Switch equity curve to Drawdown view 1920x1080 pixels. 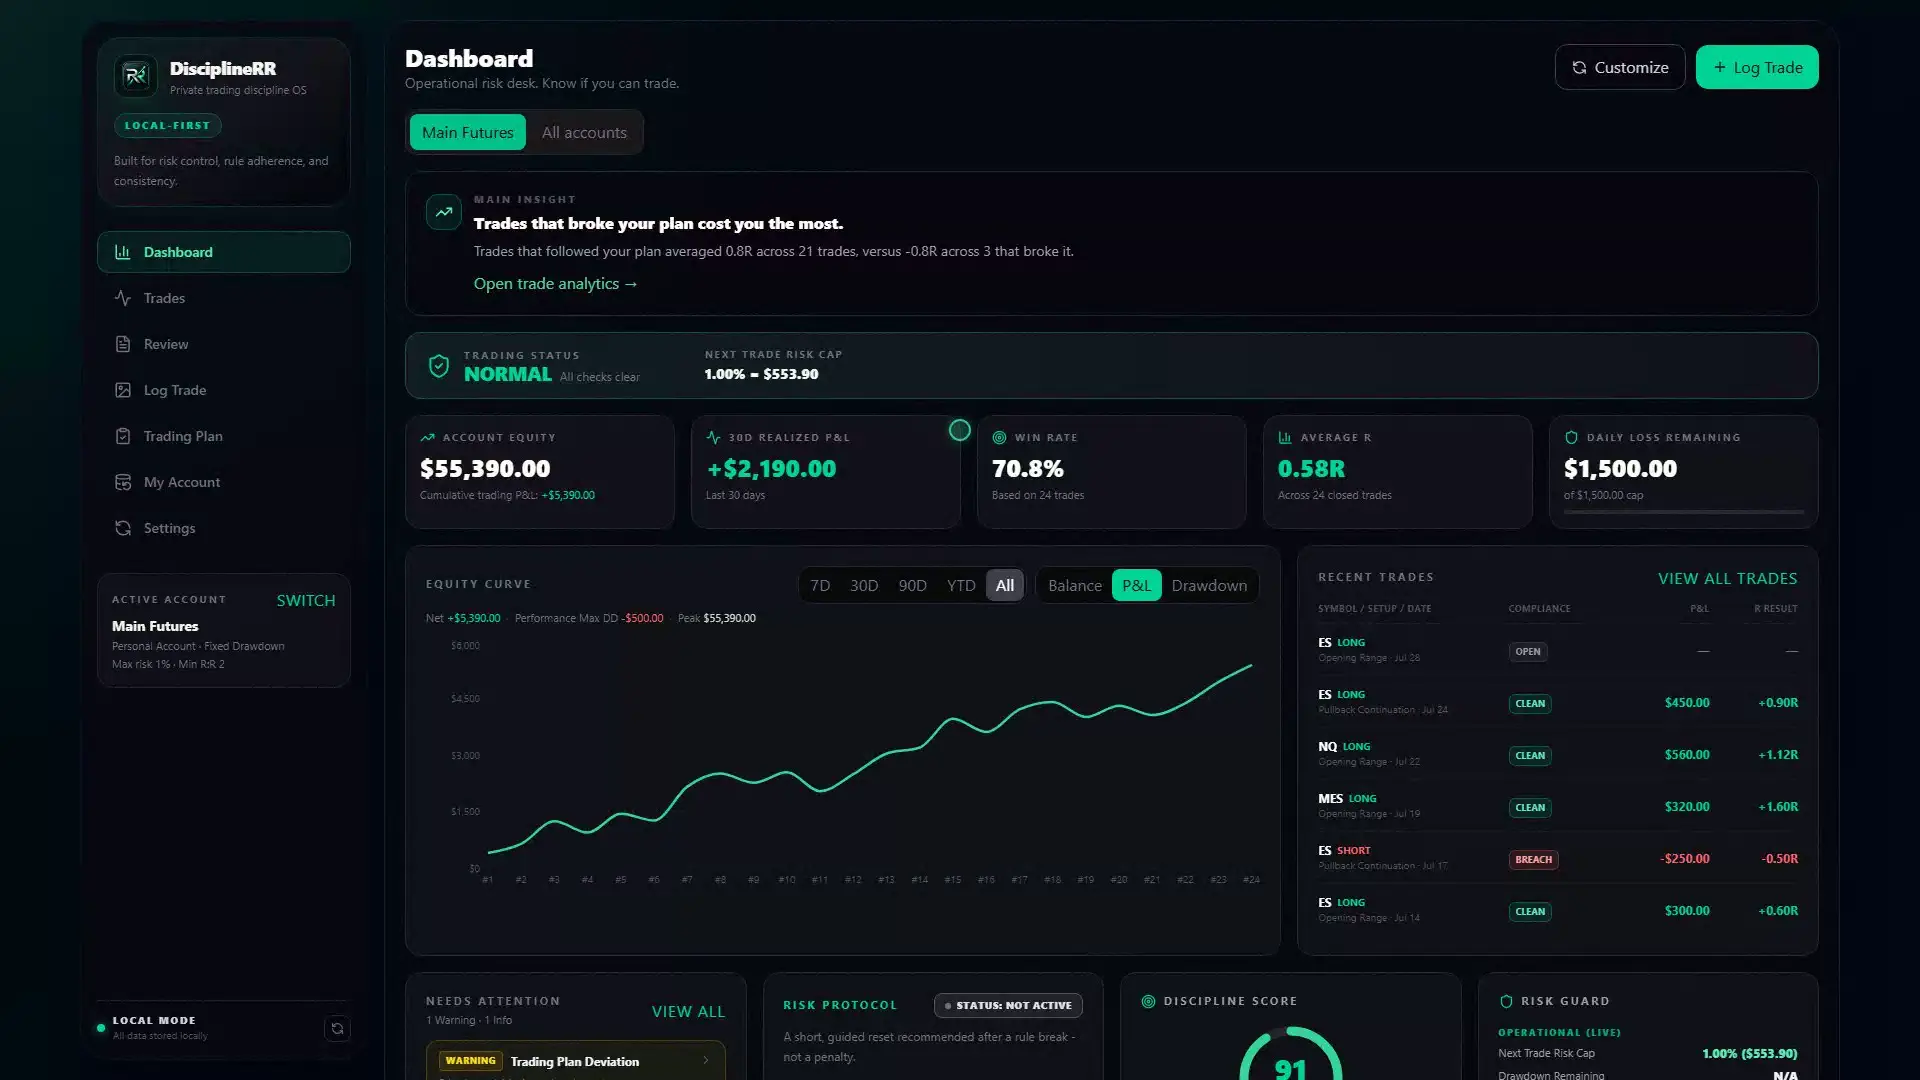click(1209, 586)
